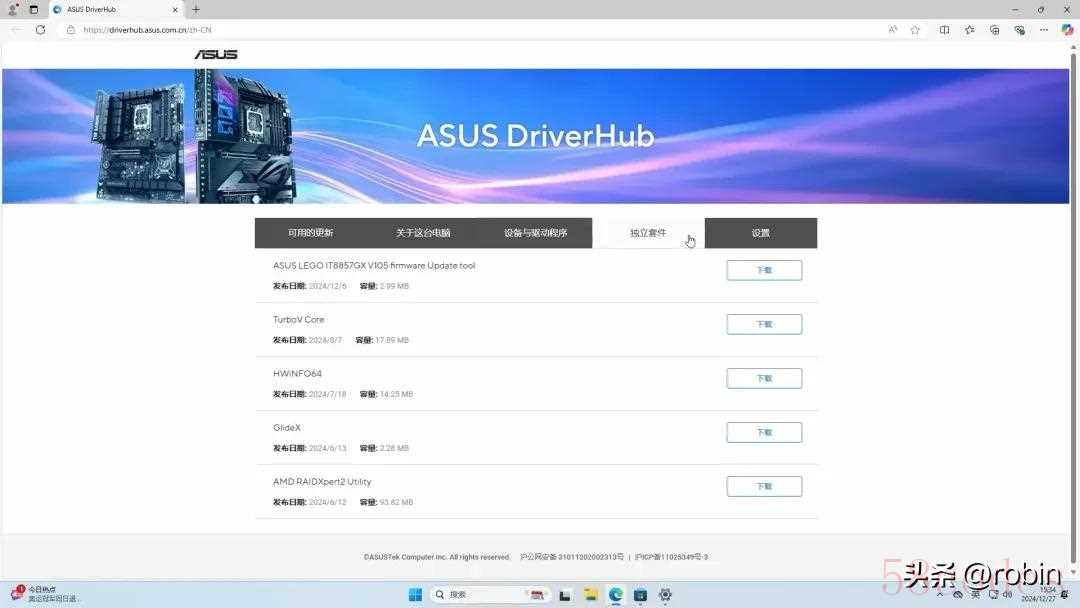Select the 独立套件 tab

[x=648, y=233]
